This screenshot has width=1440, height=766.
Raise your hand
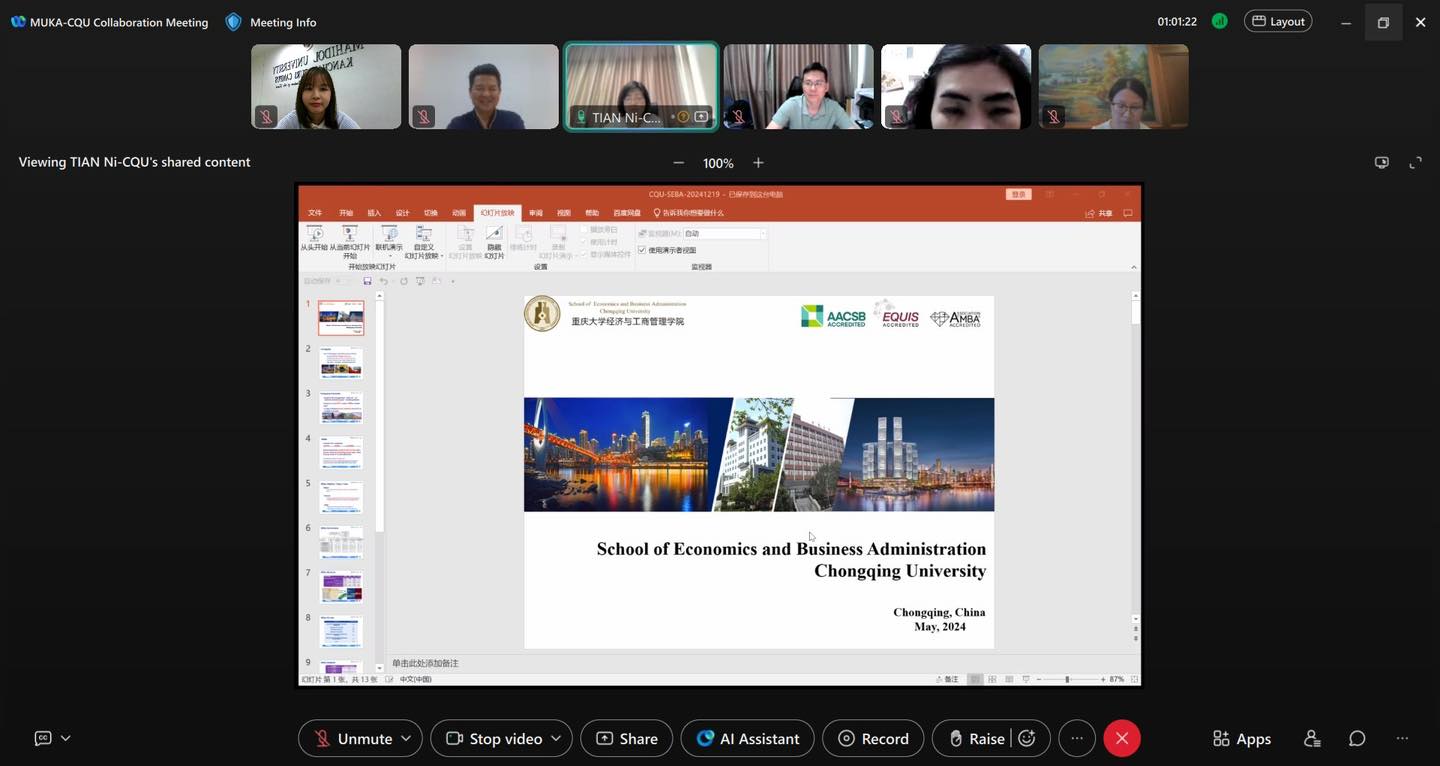[976, 739]
